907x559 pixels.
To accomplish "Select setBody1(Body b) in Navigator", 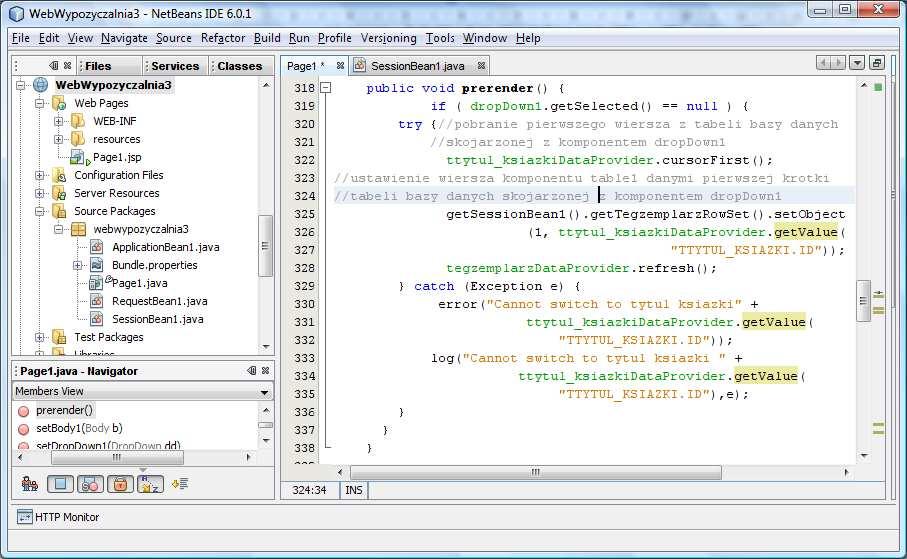I will [x=79, y=428].
